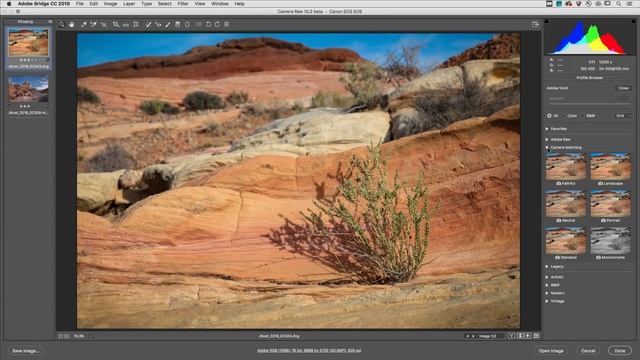Select the Straighten tool
This screenshot has height=360, width=640.
coord(126,24)
